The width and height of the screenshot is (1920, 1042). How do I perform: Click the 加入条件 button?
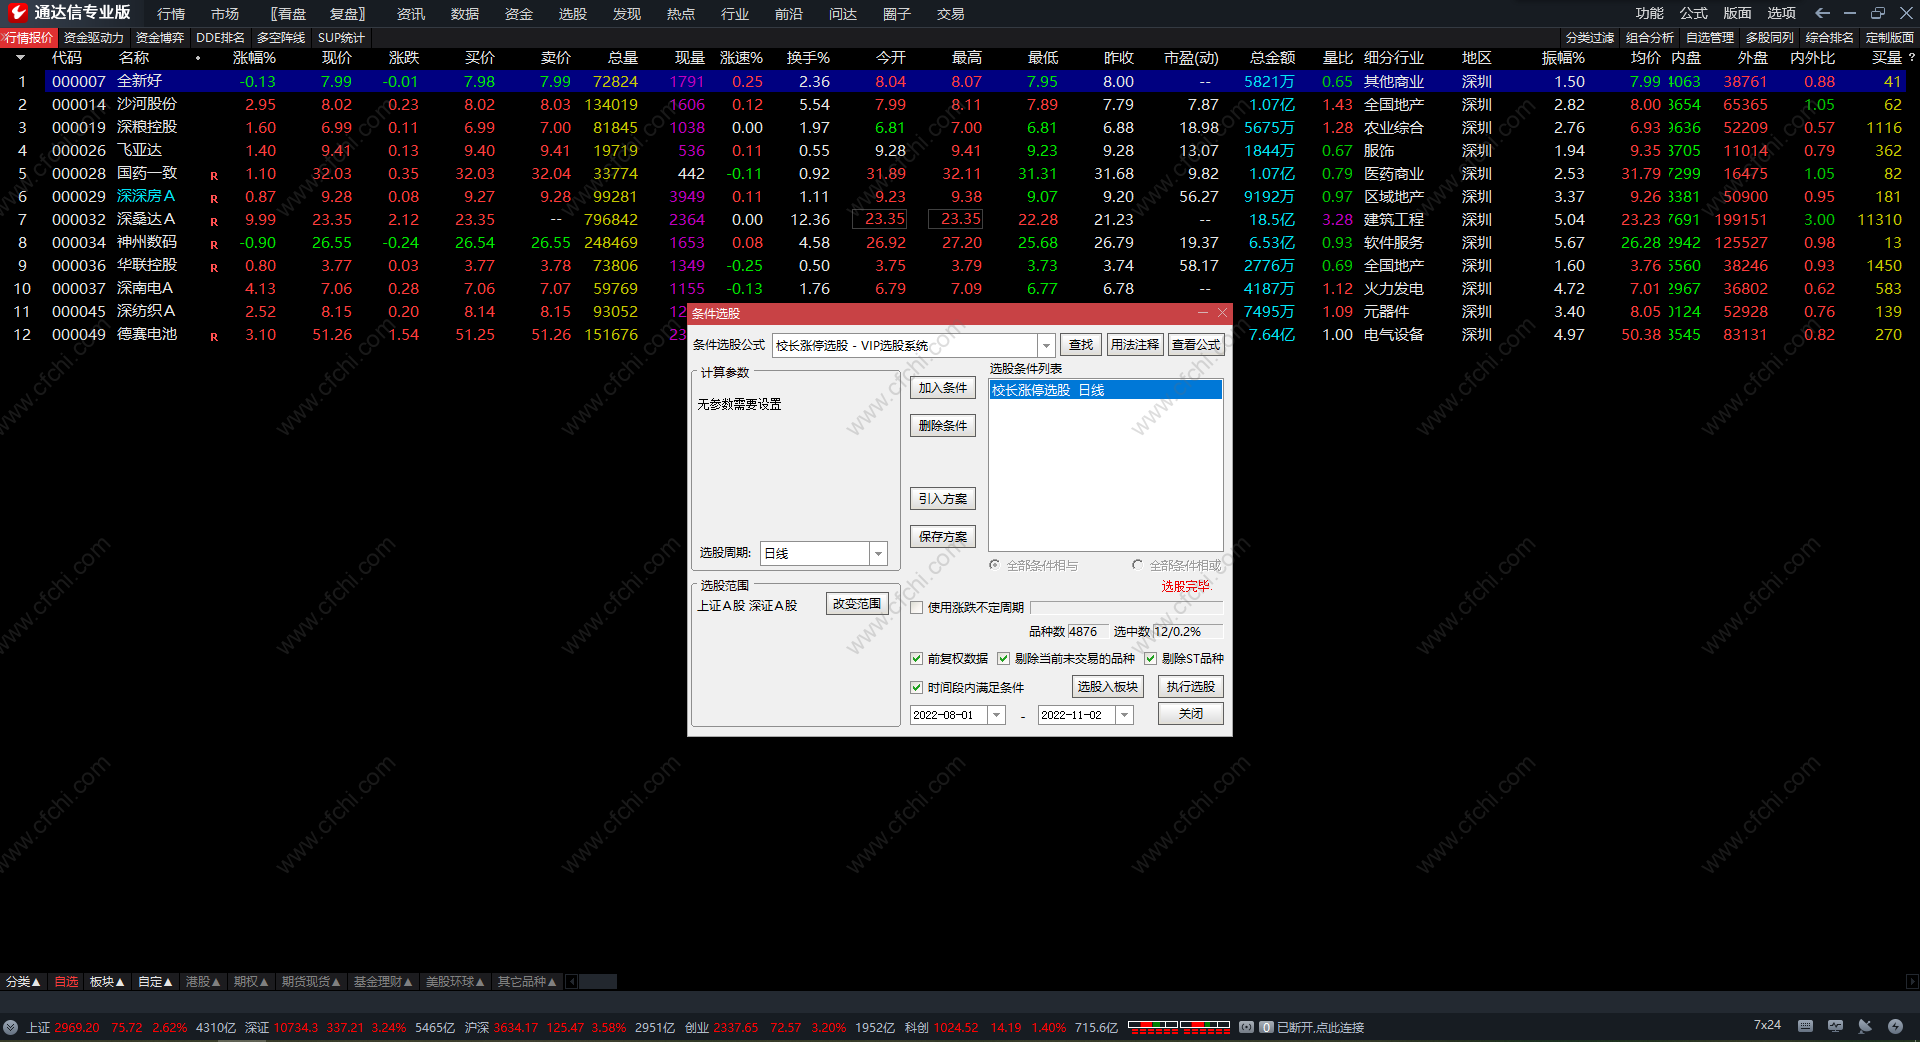(x=943, y=388)
